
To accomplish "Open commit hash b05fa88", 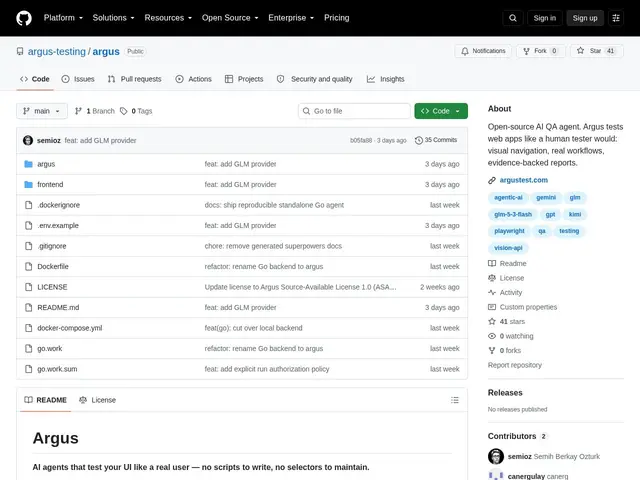I will pyautogui.click(x=361, y=140).
